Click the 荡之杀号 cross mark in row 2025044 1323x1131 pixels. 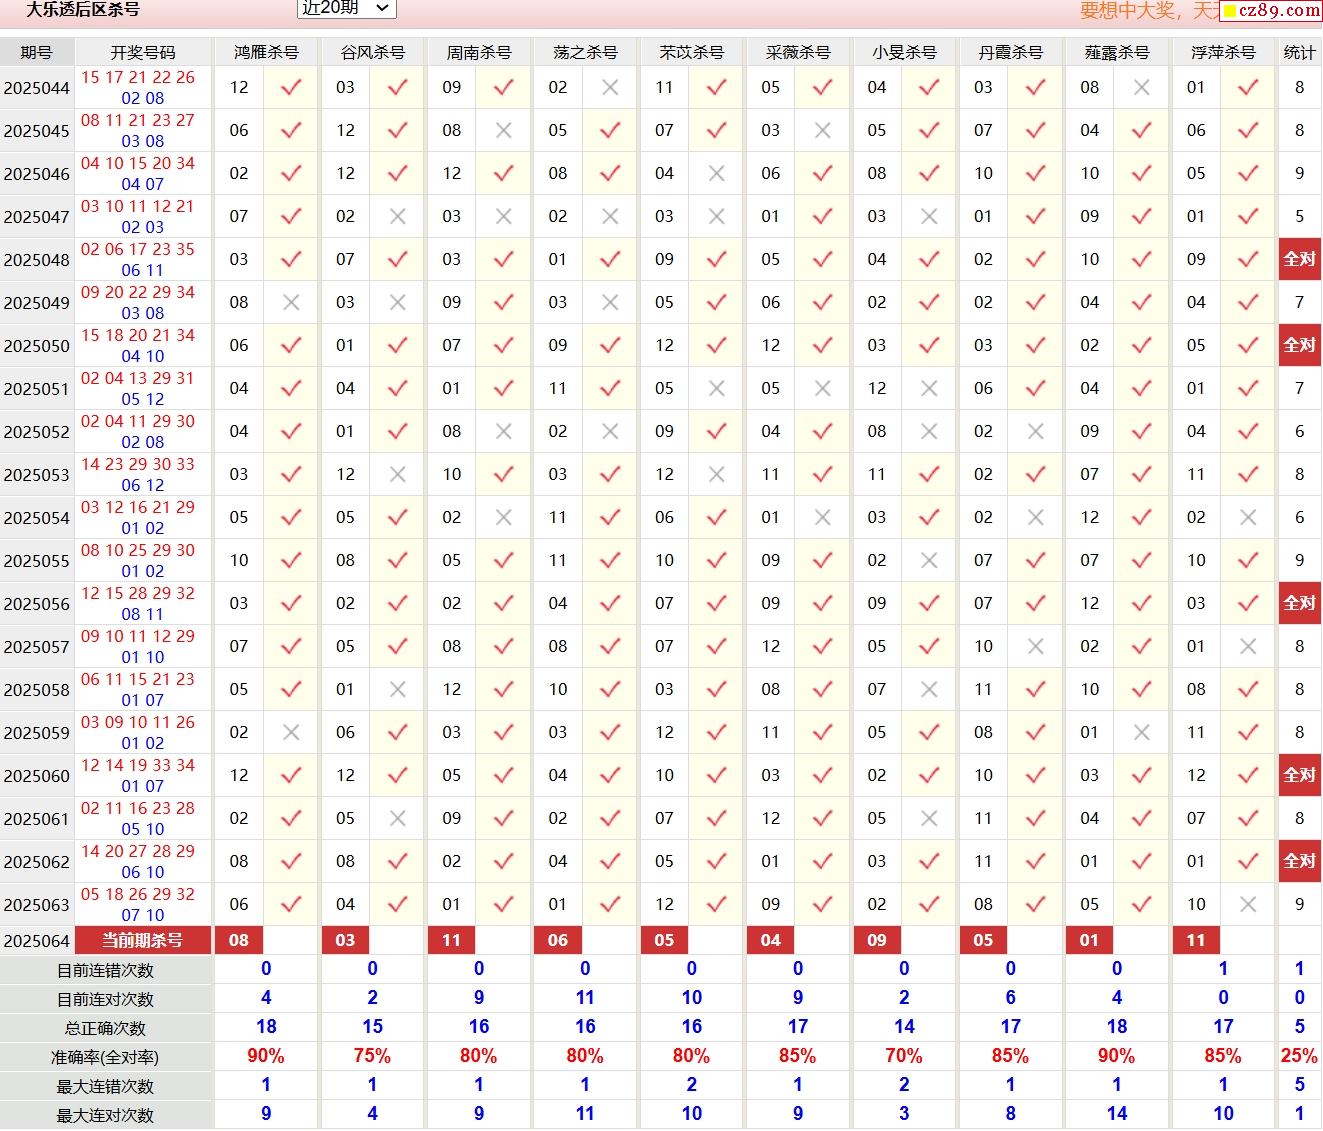[x=610, y=88]
